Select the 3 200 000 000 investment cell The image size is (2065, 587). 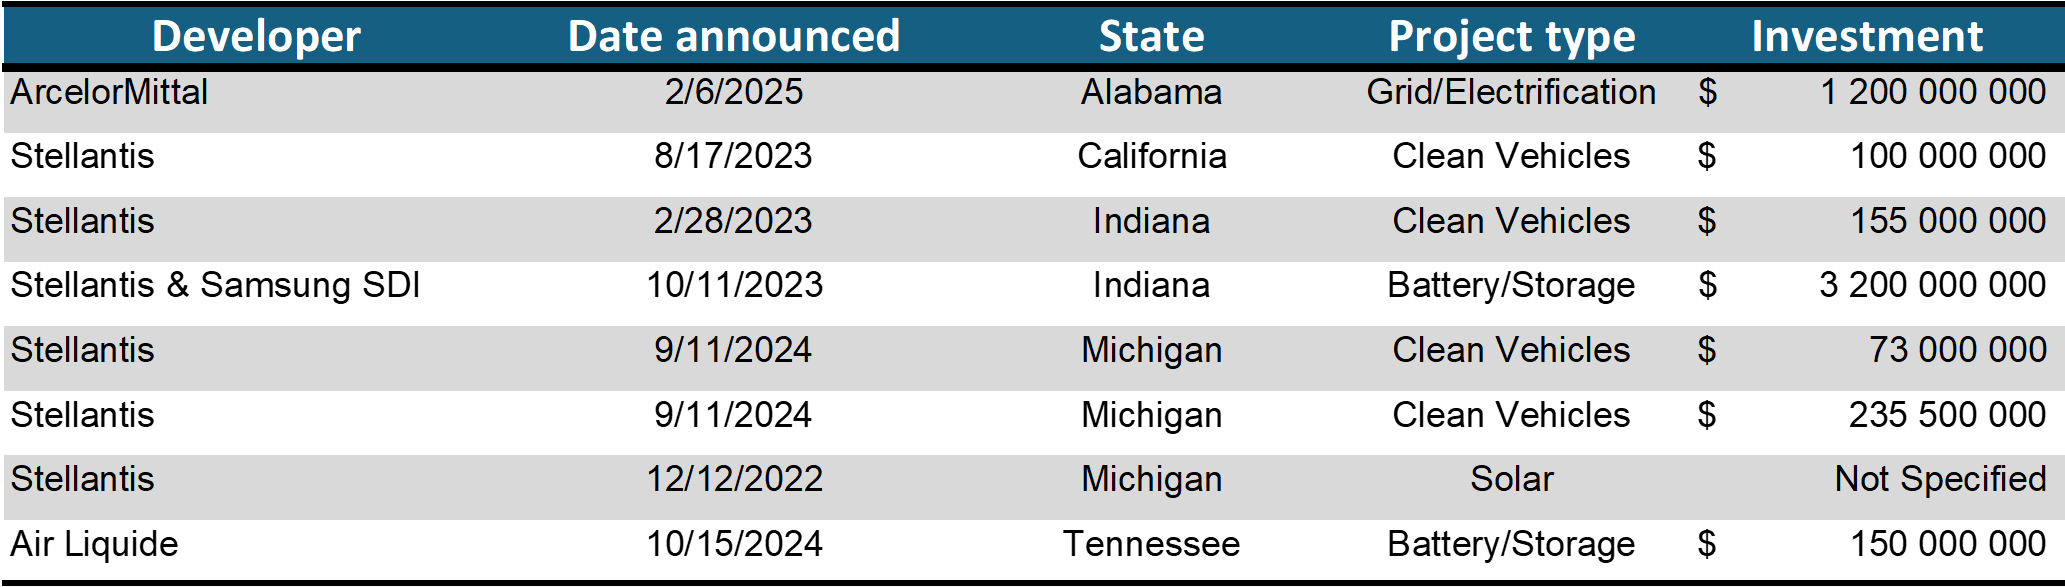tap(1932, 285)
